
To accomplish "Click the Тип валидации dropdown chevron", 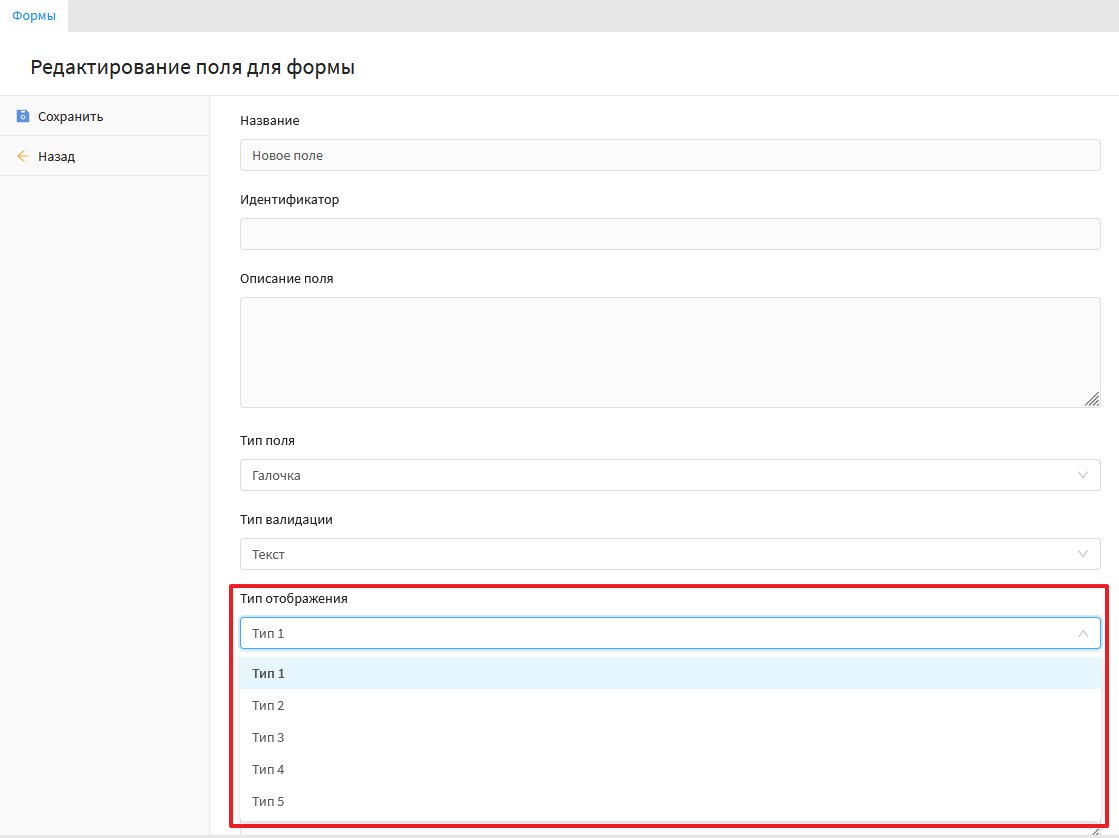I will tap(1083, 554).
